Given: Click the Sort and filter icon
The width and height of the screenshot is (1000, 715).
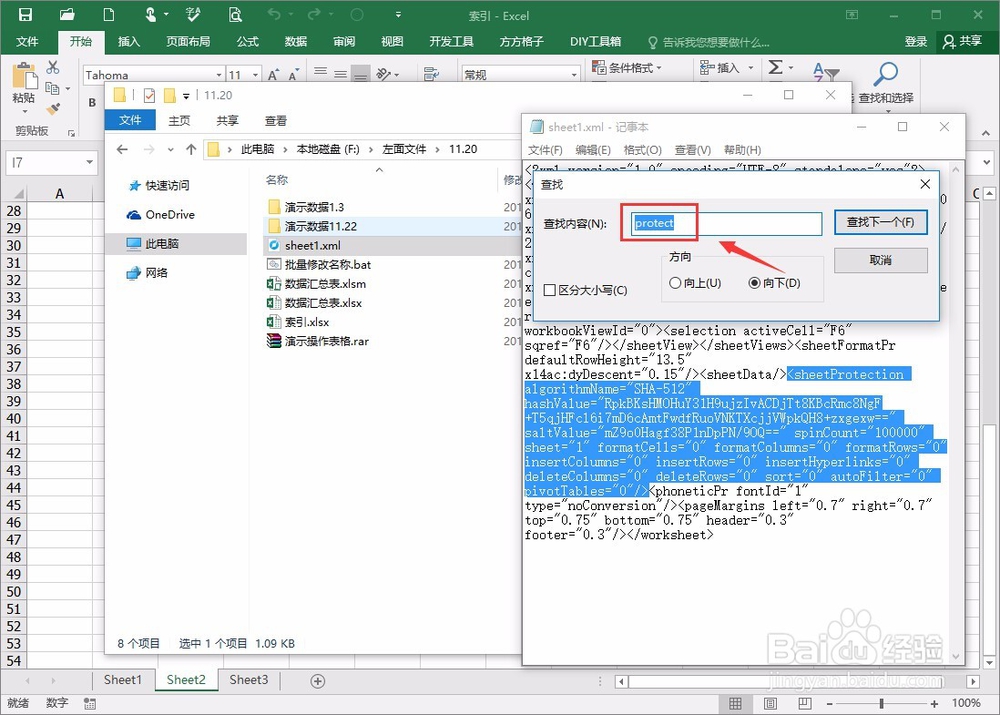Looking at the screenshot, I should pos(826,72).
